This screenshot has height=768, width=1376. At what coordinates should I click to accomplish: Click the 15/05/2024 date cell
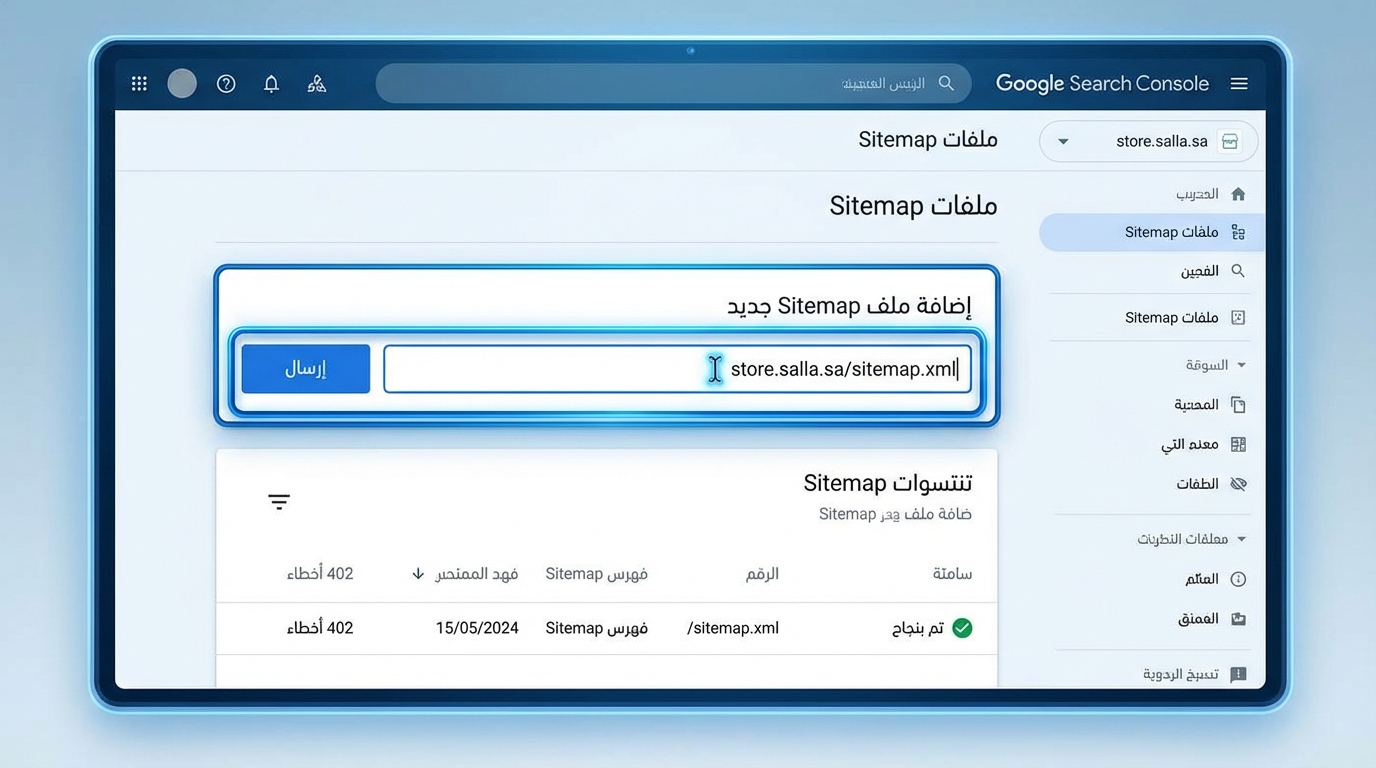coord(477,628)
